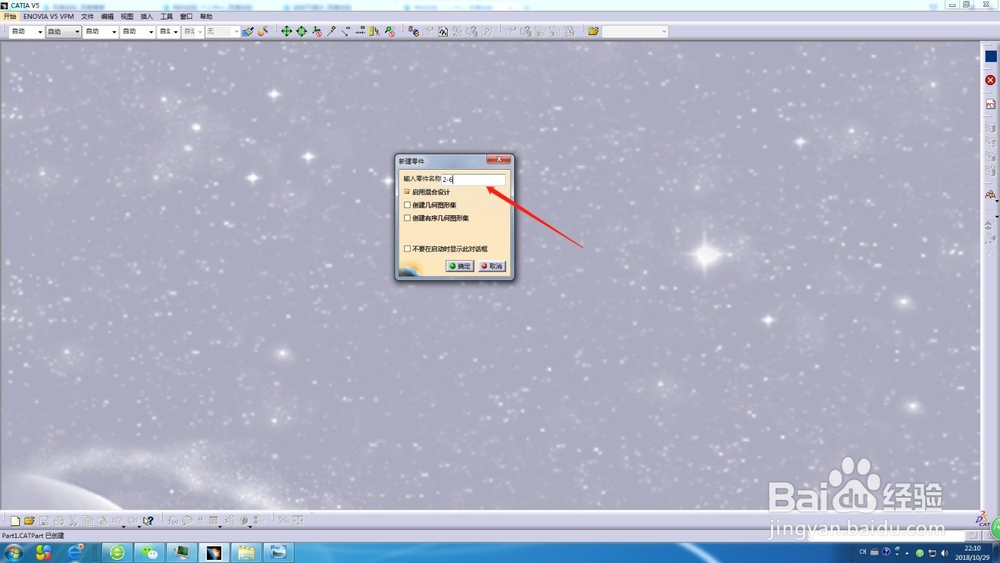The image size is (1000, 563).
Task: Click the design table icon in bottom toolbar
Action: 213,521
